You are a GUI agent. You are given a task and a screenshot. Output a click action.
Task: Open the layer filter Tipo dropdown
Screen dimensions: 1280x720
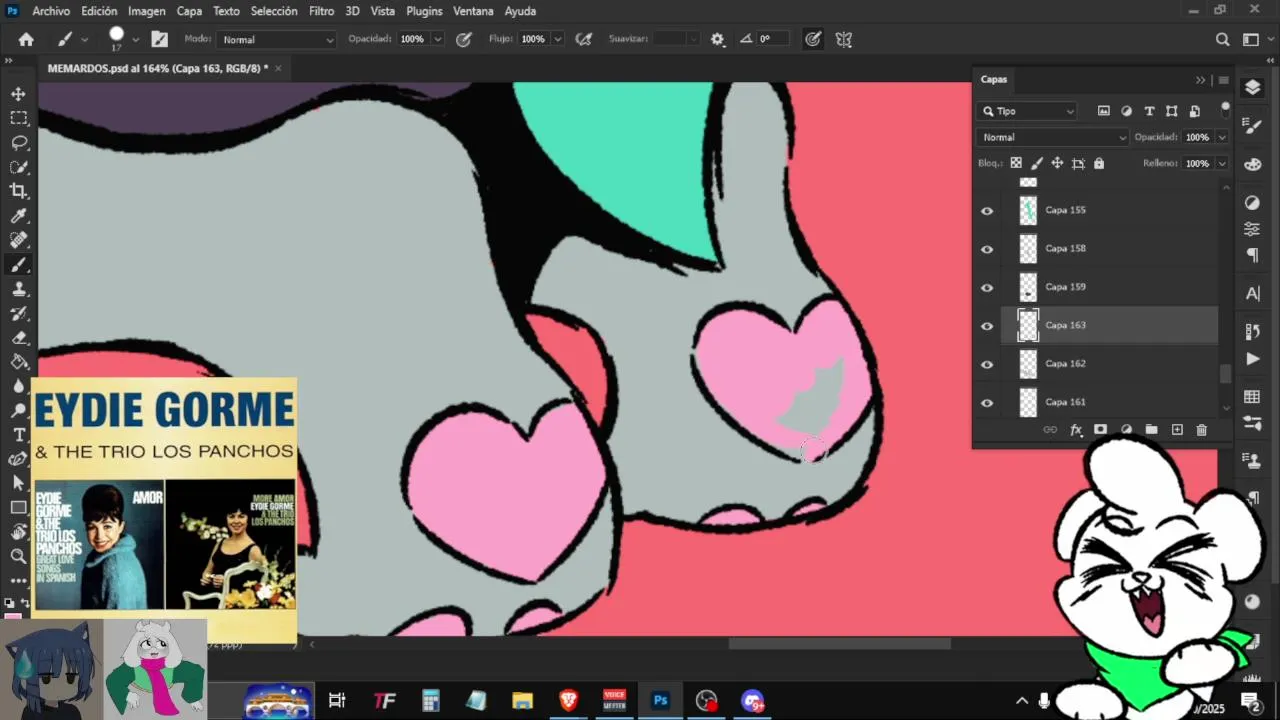1028,111
